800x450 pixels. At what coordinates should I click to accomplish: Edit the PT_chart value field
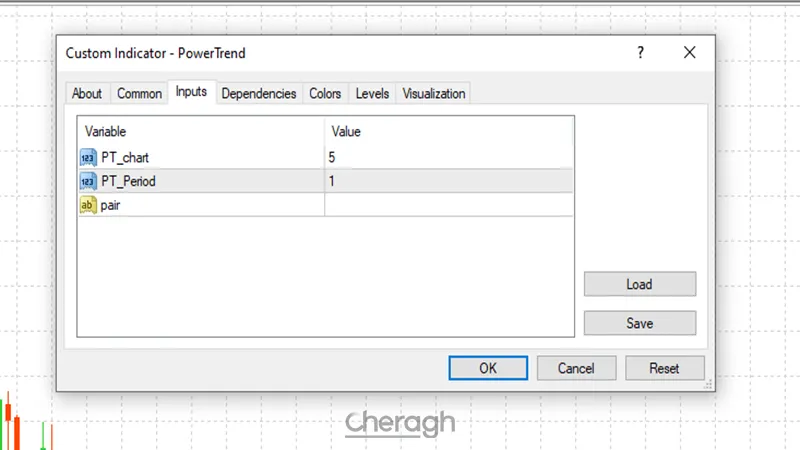pyautogui.click(x=448, y=157)
